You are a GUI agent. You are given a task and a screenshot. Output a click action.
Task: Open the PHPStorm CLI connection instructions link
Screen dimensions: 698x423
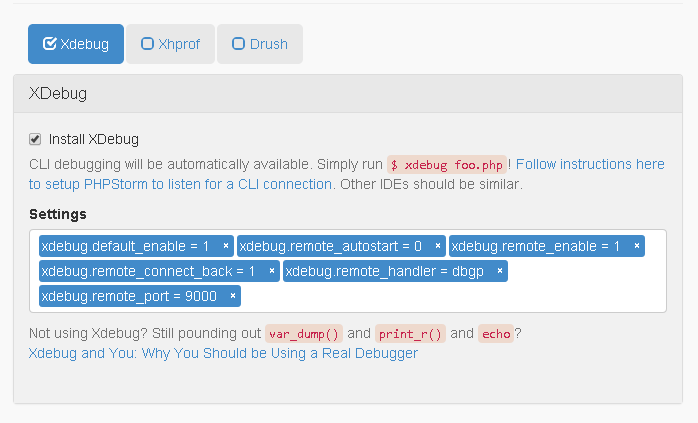pos(347,174)
